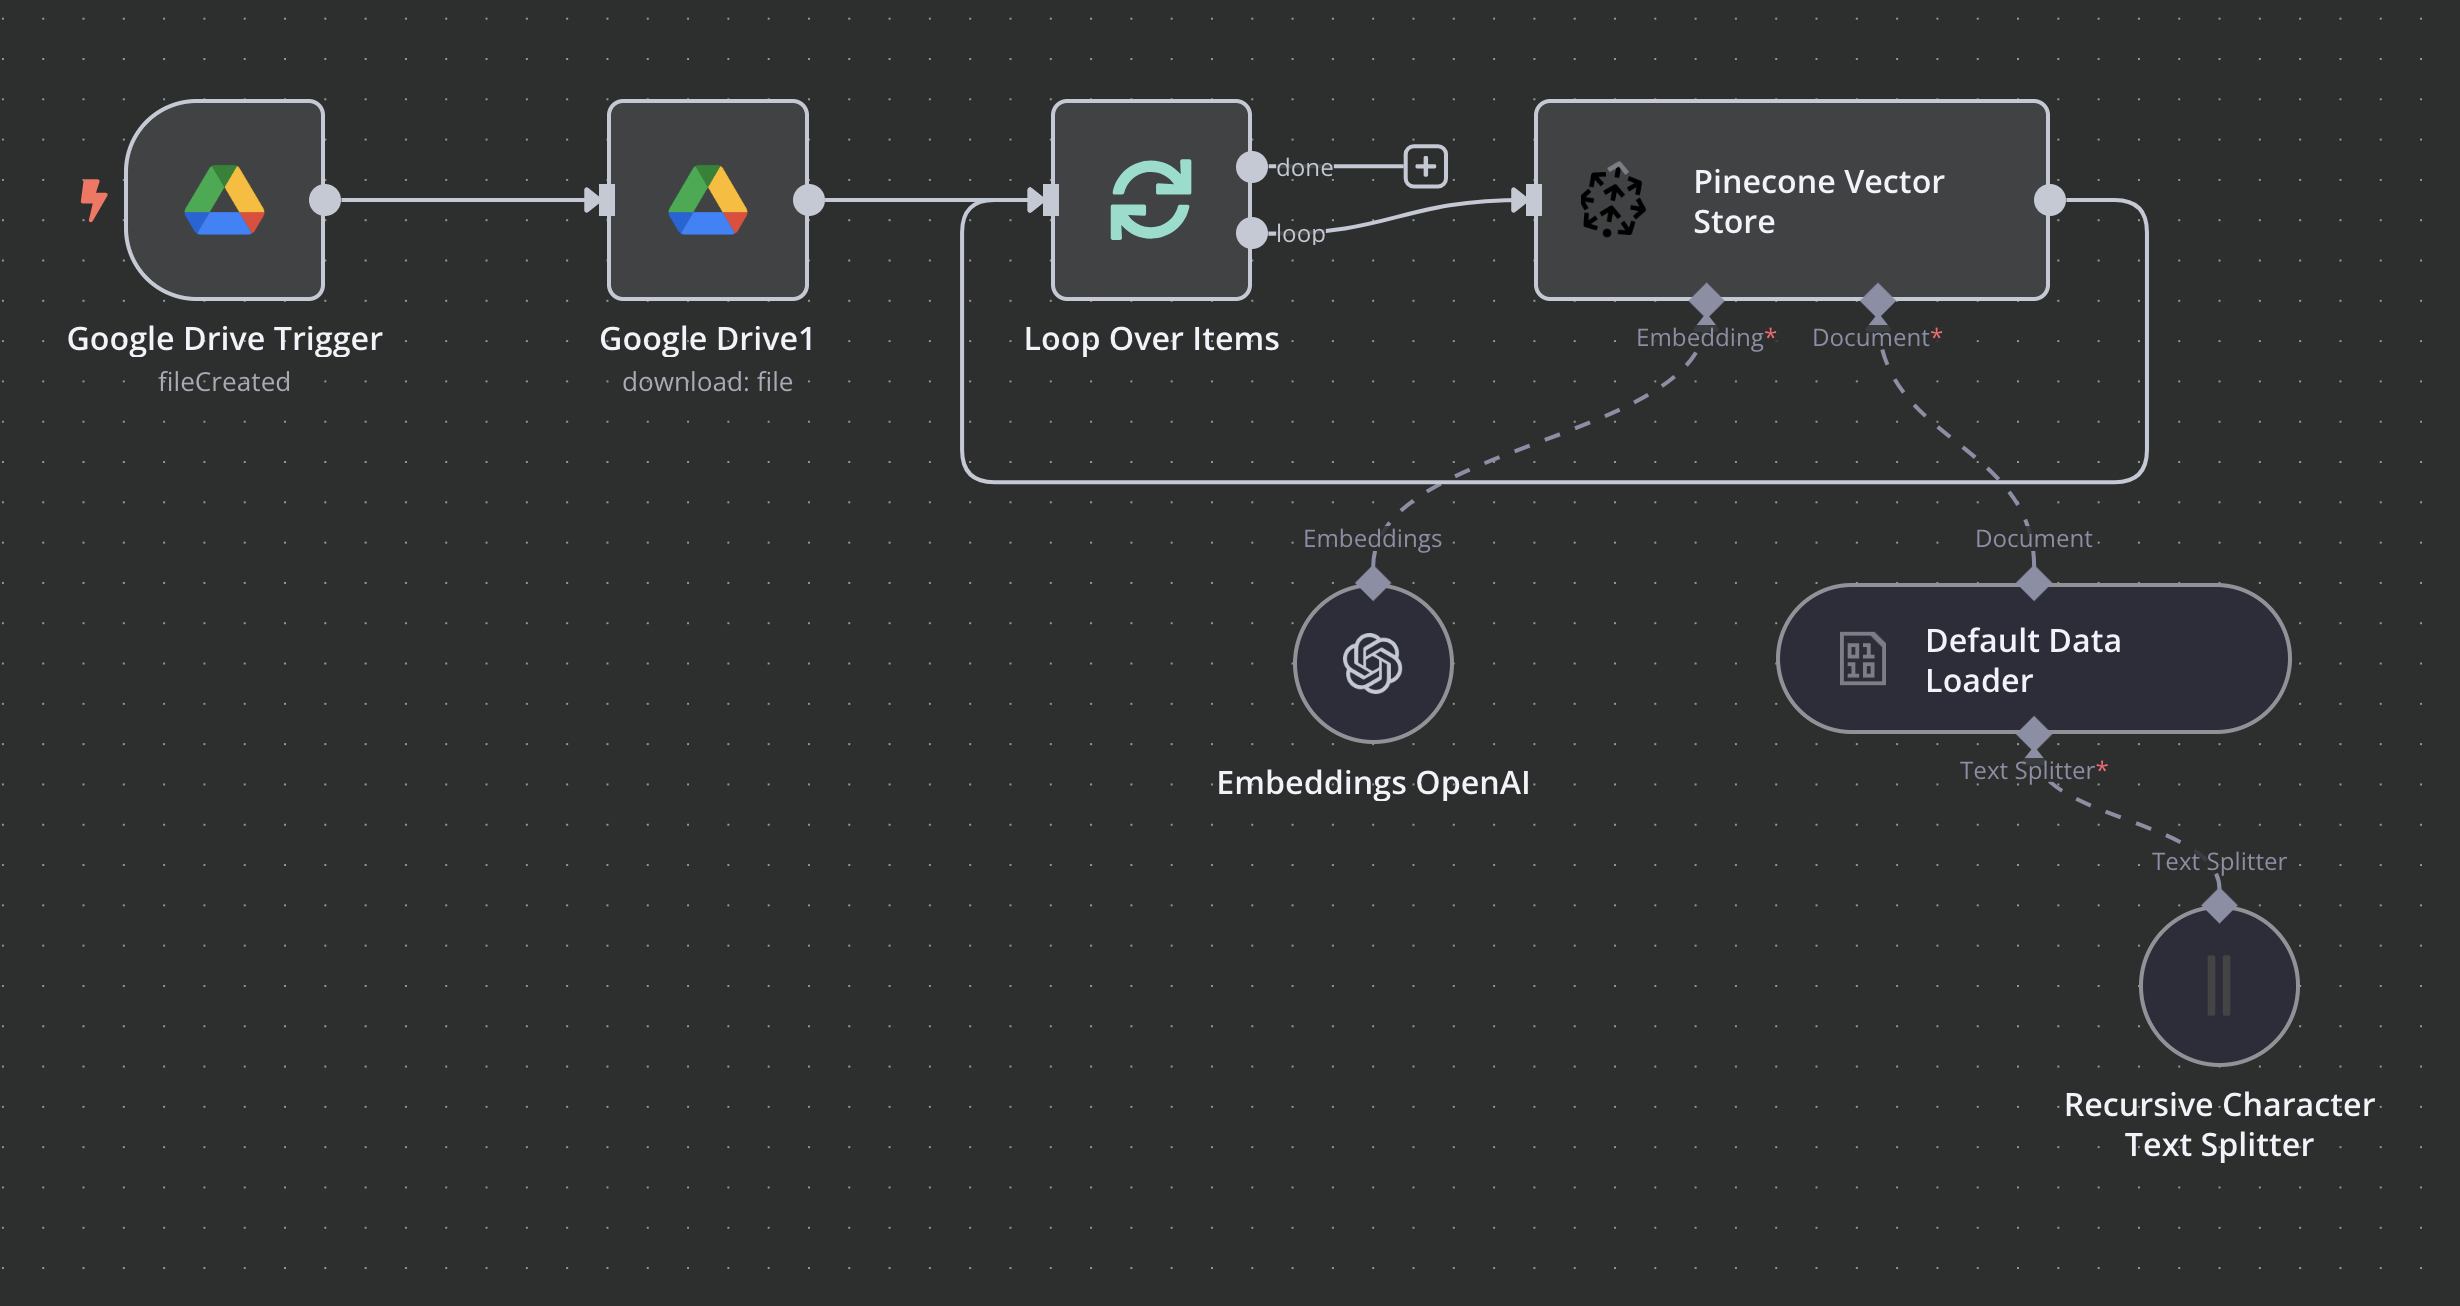Viewport: 2460px width, 1306px height.
Task: Select the Google Drive1 node icon
Action: 708,200
